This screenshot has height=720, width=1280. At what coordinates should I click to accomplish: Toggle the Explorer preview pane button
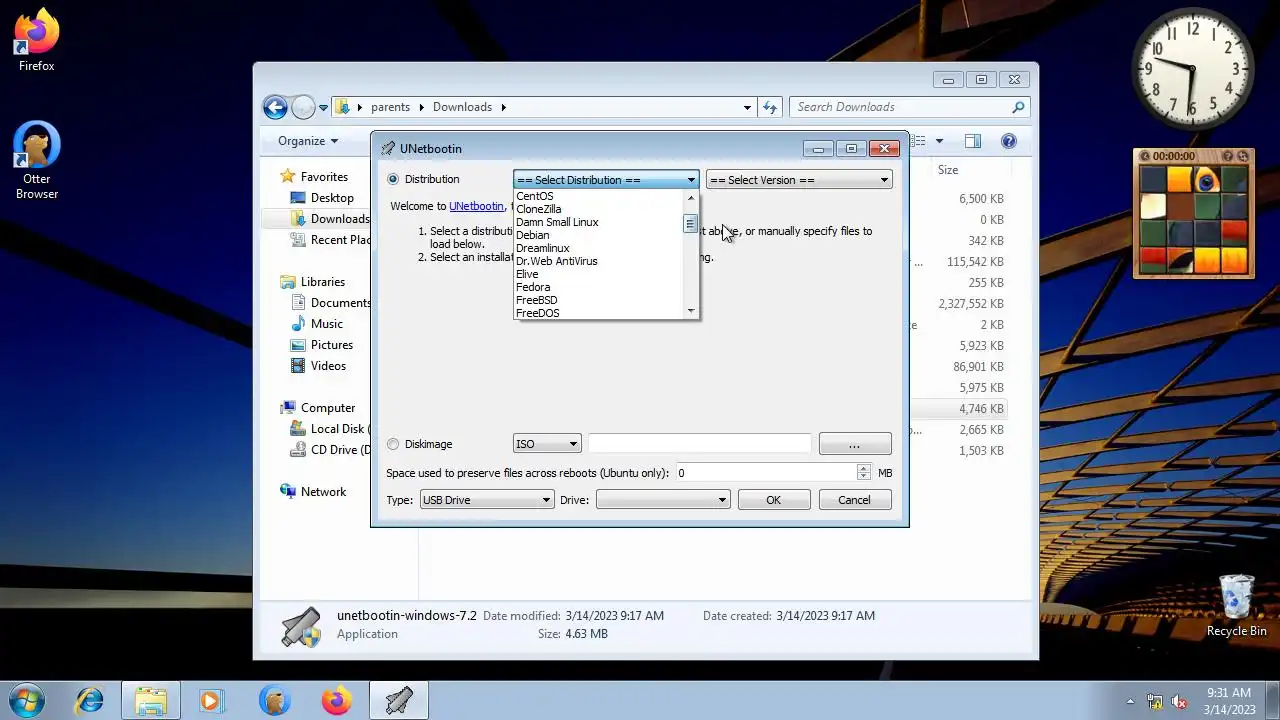click(973, 141)
